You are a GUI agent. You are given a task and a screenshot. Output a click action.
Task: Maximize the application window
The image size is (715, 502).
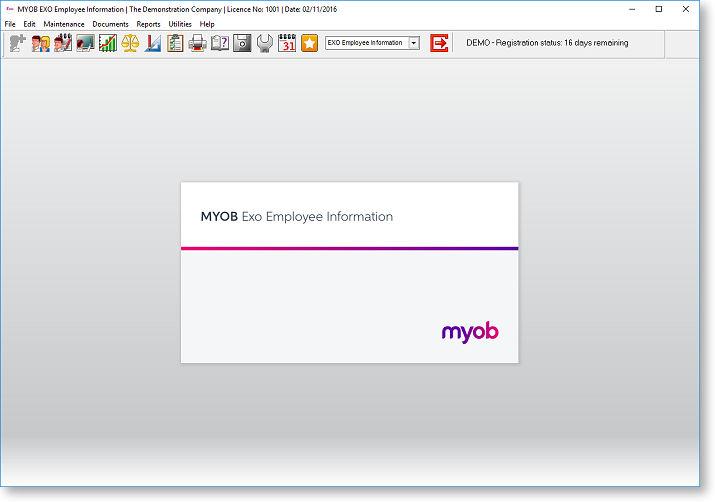point(658,9)
